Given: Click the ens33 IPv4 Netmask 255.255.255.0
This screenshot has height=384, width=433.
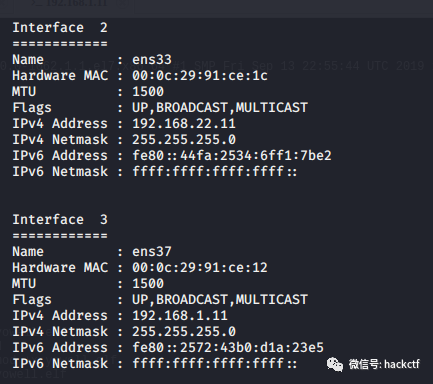Looking at the screenshot, I should [x=184, y=140].
